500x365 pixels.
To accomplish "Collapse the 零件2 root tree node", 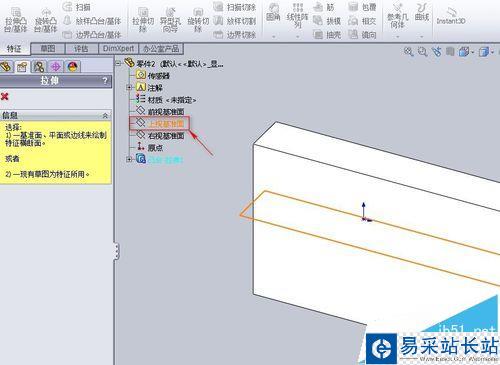I will tap(118, 63).
